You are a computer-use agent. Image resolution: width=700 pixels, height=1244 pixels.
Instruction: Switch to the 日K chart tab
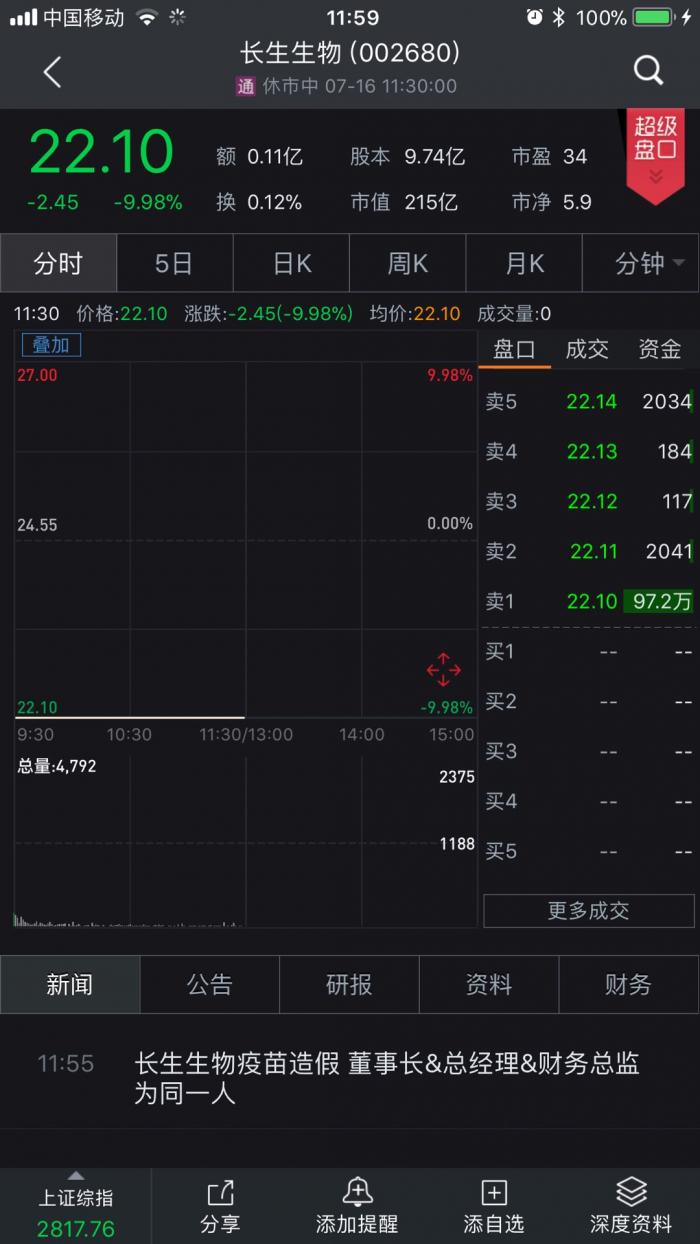point(291,264)
